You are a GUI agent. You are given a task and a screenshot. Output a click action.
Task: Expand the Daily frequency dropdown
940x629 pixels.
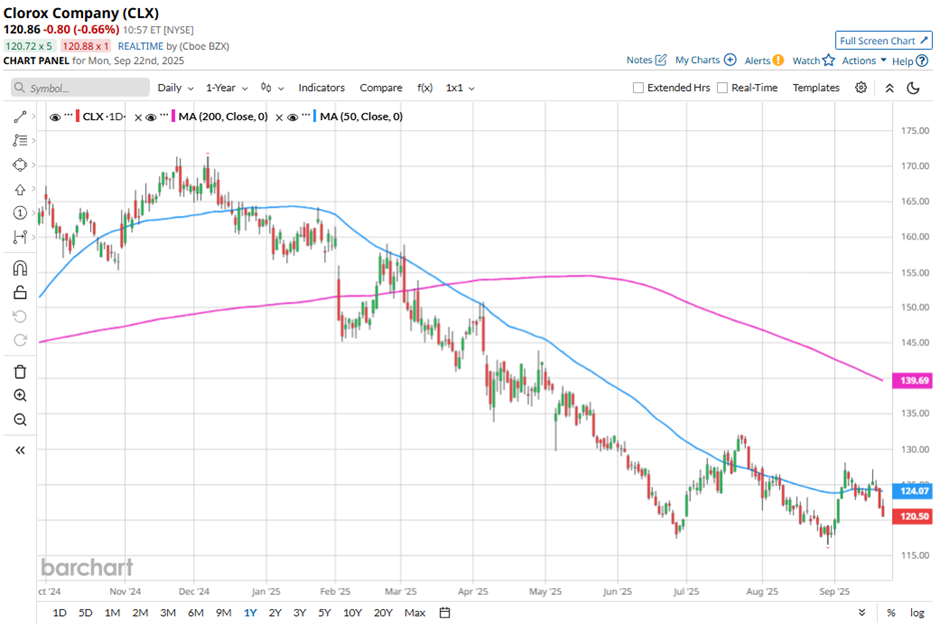pyautogui.click(x=175, y=88)
